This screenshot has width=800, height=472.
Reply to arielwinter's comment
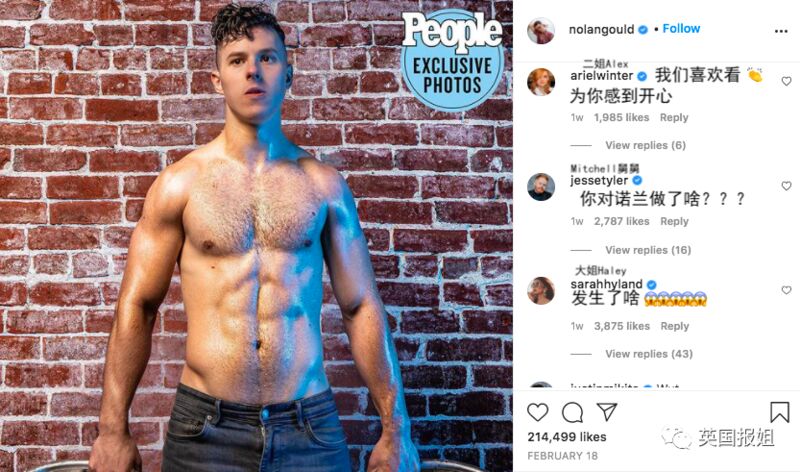coord(674,117)
